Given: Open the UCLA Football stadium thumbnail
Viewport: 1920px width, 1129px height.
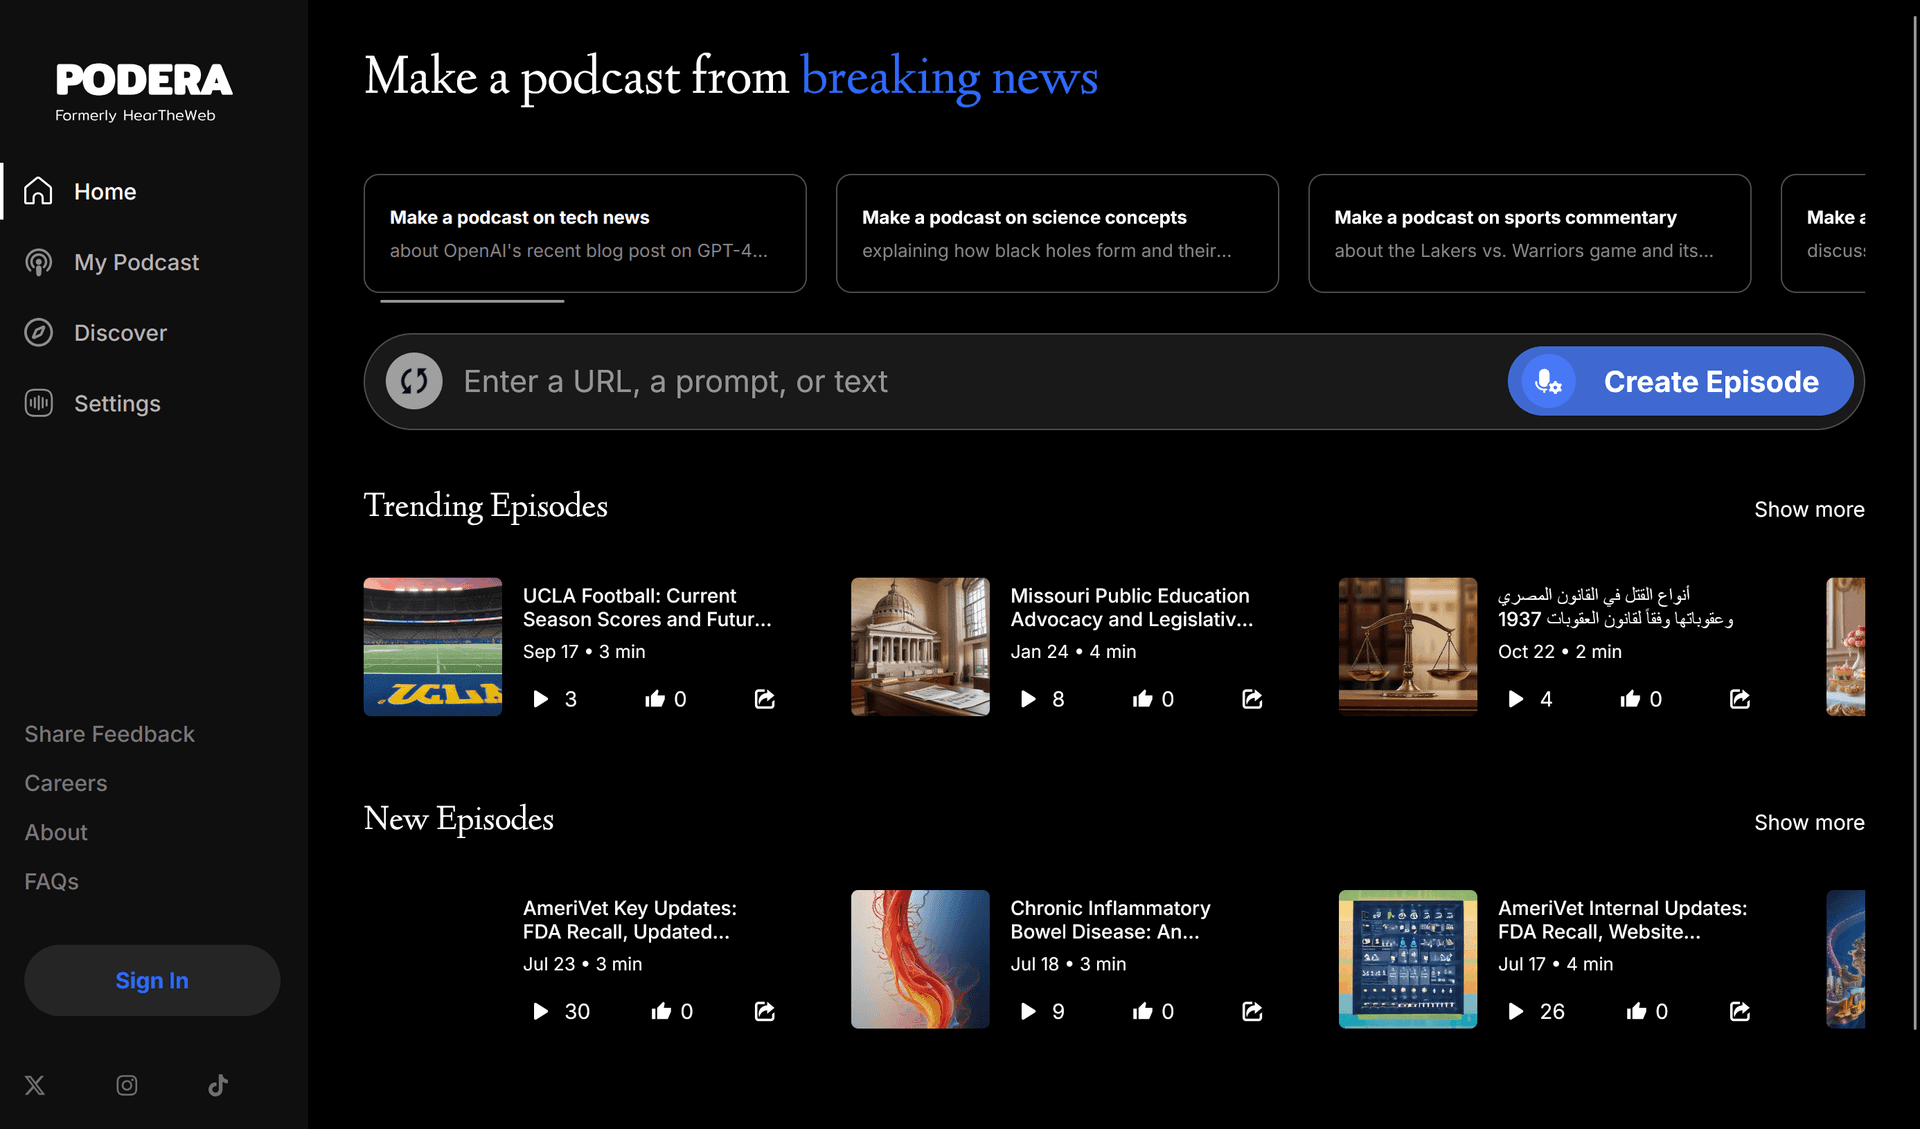Looking at the screenshot, I should 433,647.
